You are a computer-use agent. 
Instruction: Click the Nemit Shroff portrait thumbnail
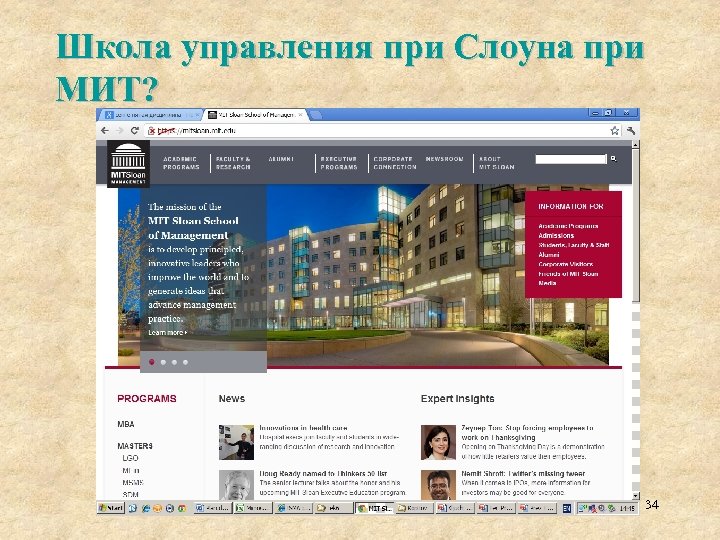(x=439, y=485)
